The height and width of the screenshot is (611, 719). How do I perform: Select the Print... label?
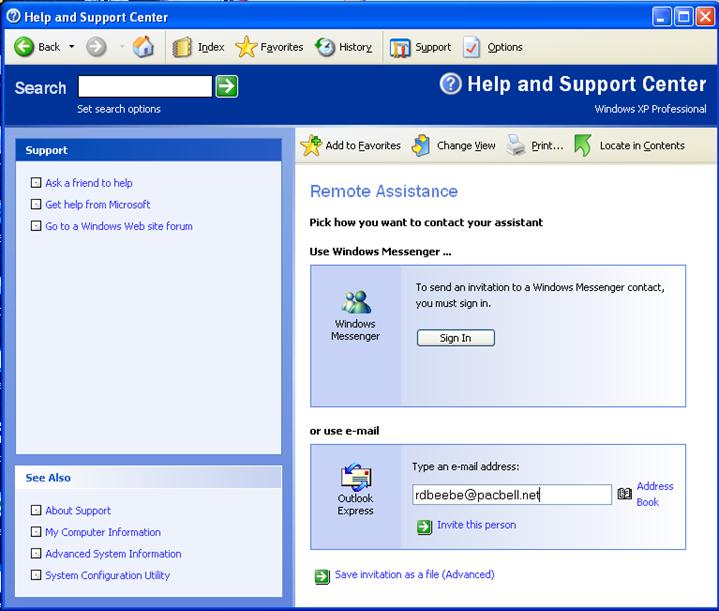pos(547,145)
